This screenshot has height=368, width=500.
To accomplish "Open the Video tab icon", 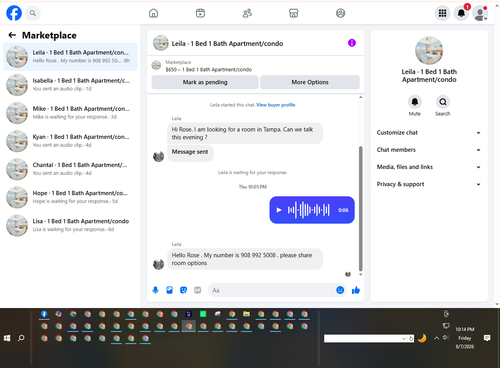I will coord(200,13).
